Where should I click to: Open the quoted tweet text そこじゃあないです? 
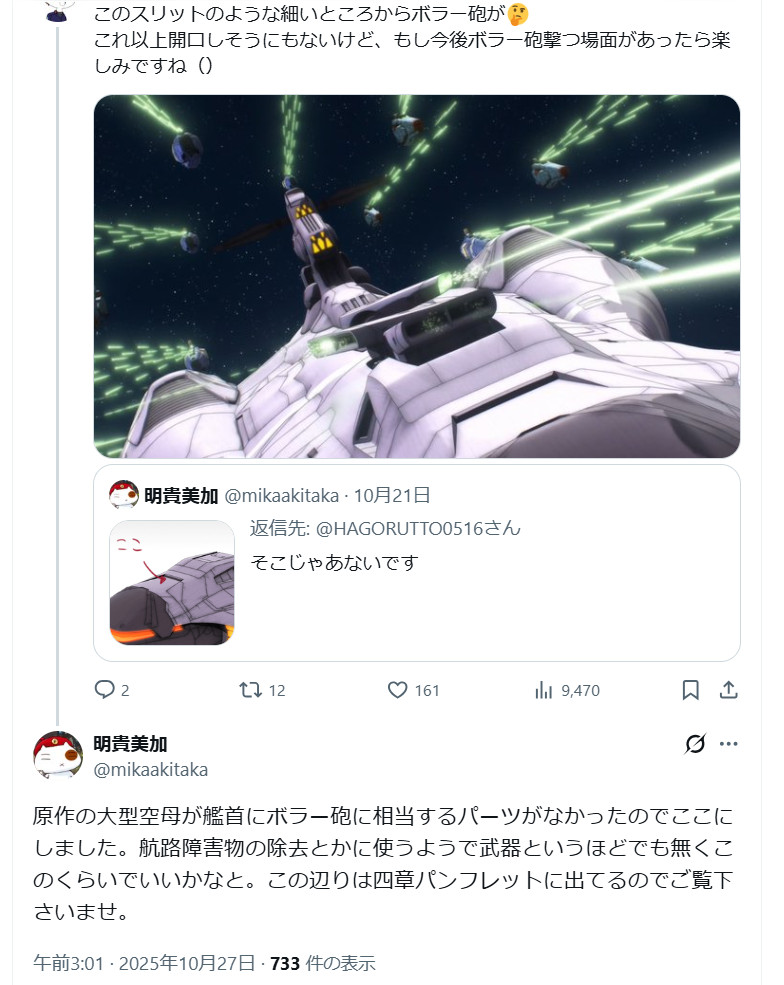(334, 562)
